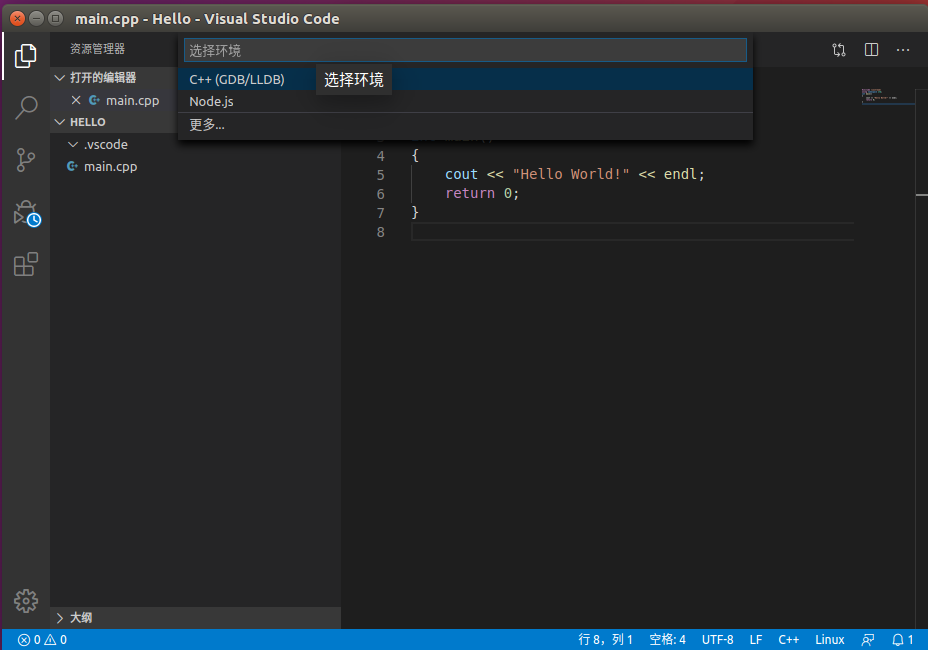Change encoding by clicking UTF-8

(x=717, y=639)
